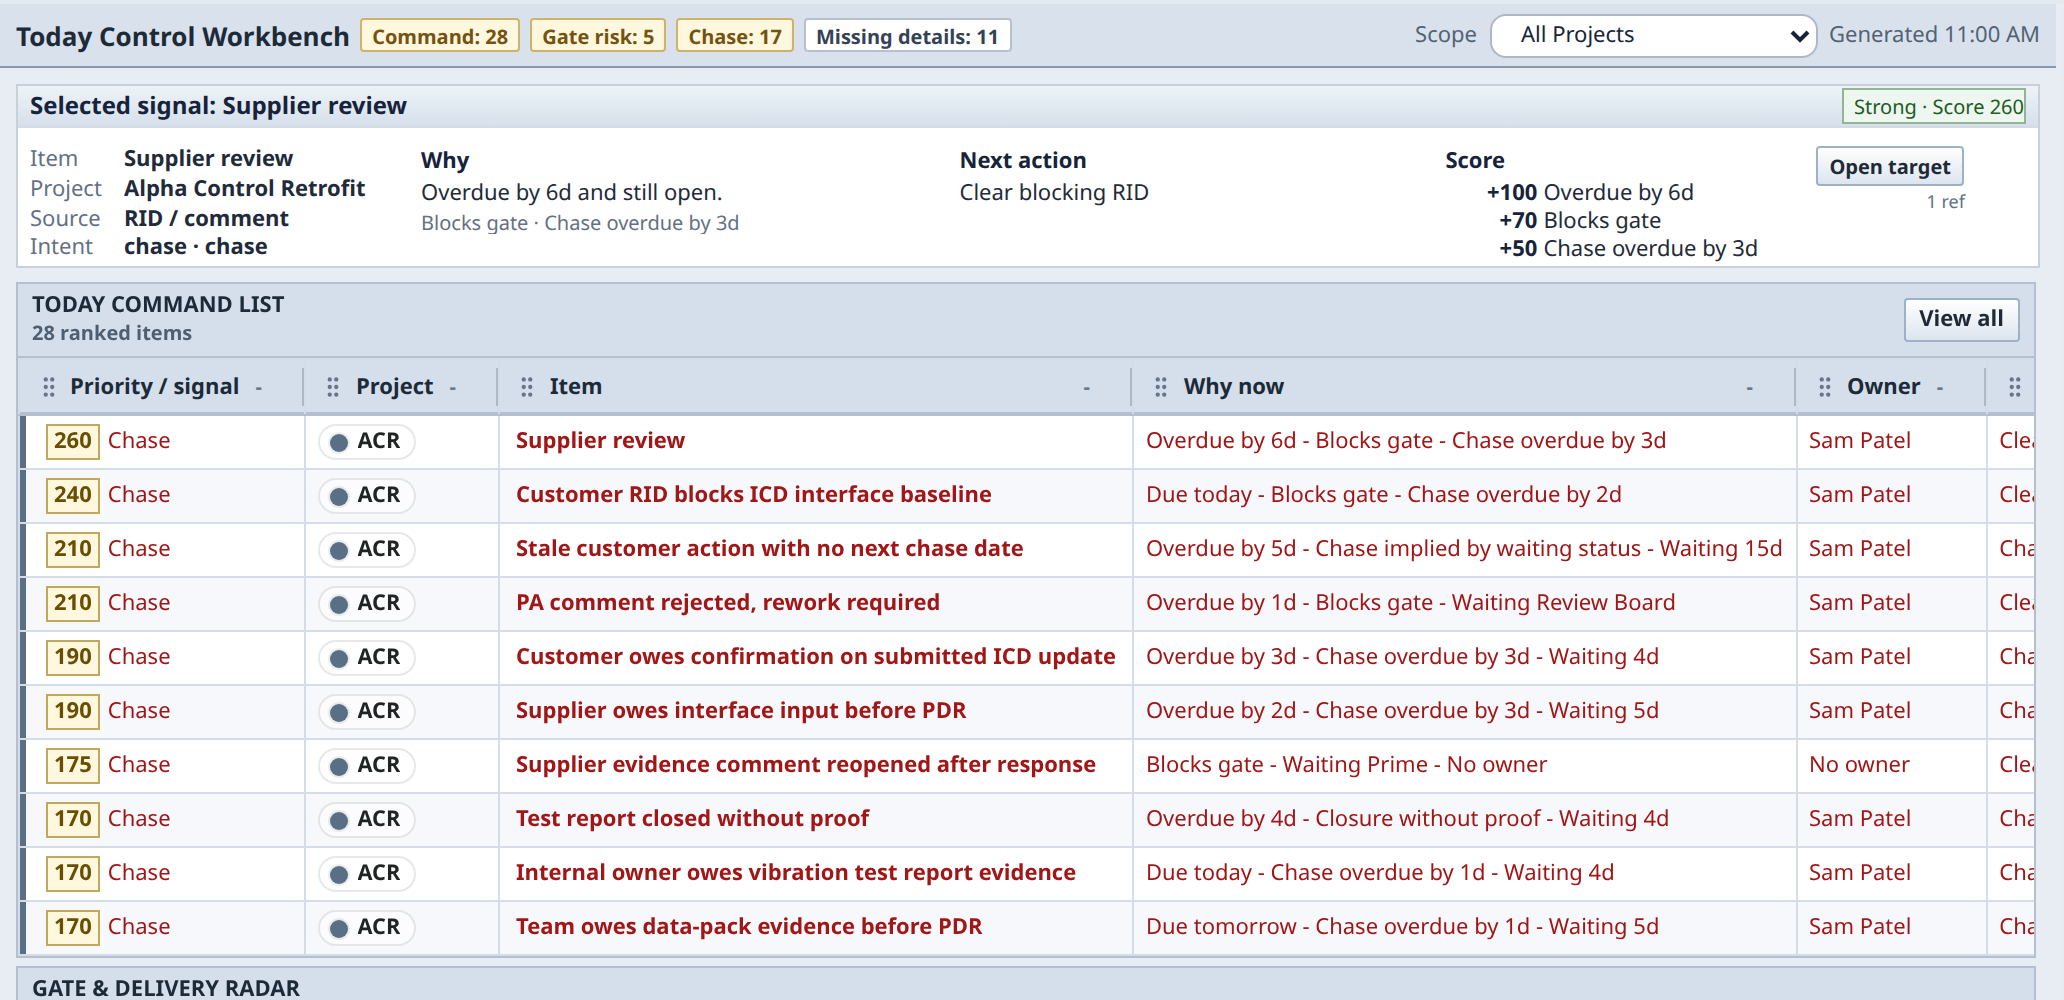Open Priority / signal column sort menu

pyautogui.click(x=259, y=388)
